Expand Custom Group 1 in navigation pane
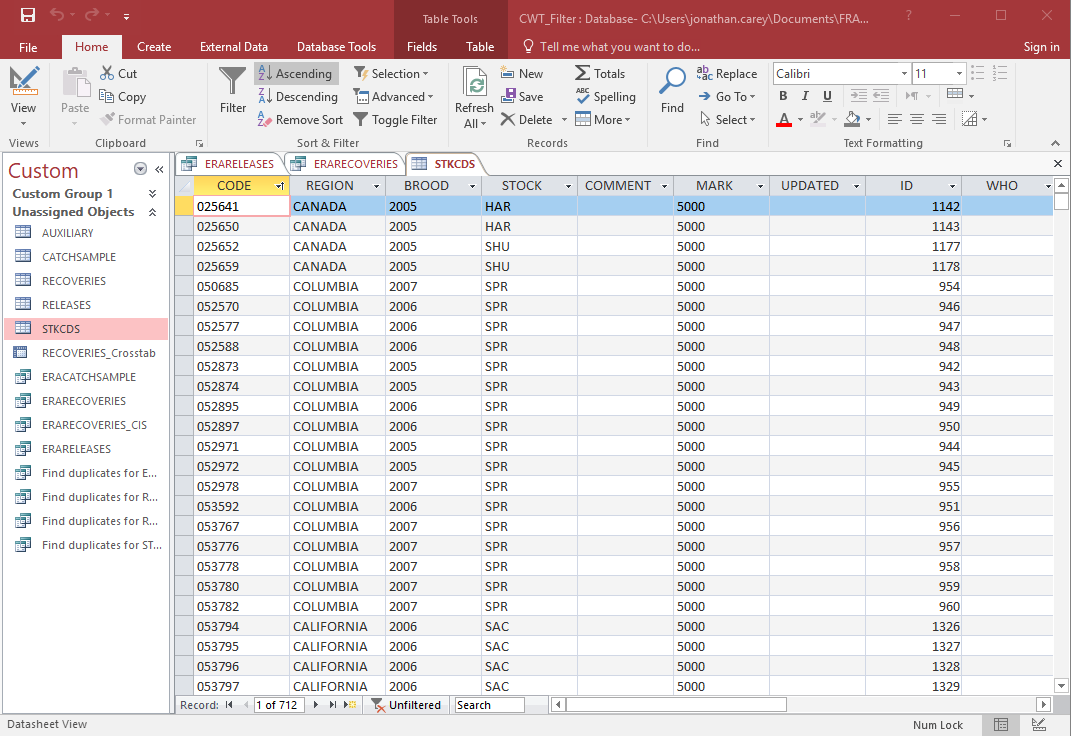Image resolution: width=1071 pixels, height=736 pixels. tap(152, 194)
